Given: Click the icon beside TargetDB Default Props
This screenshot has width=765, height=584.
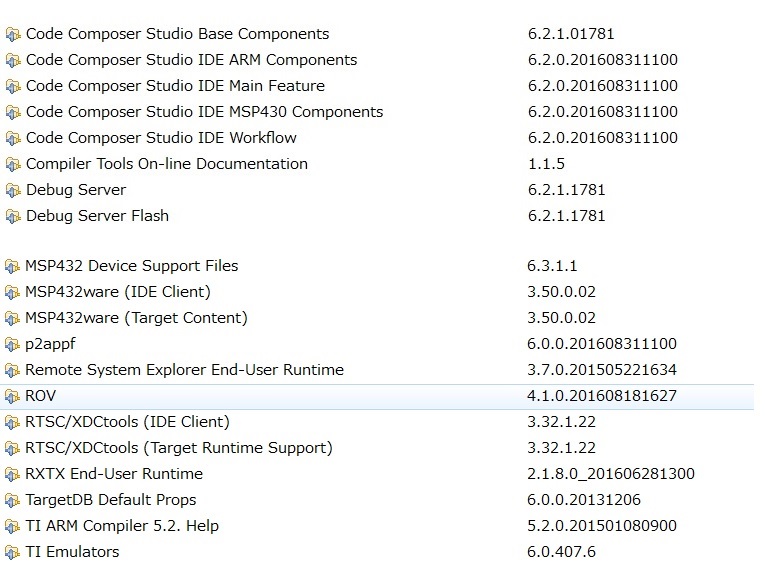Looking at the screenshot, I should click(x=12, y=500).
